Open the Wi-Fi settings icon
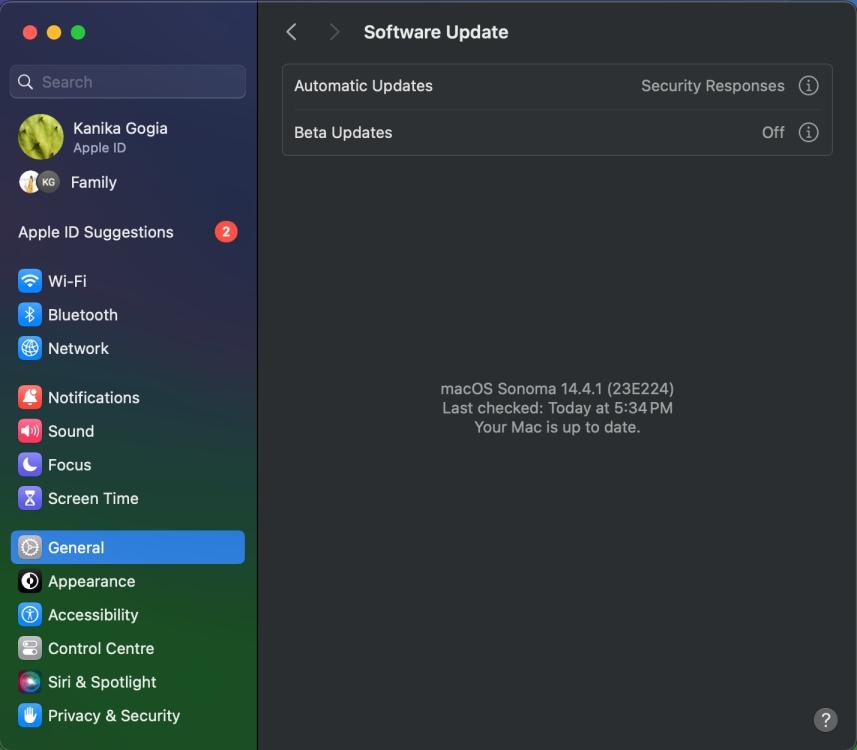857x750 pixels. [x=30, y=281]
